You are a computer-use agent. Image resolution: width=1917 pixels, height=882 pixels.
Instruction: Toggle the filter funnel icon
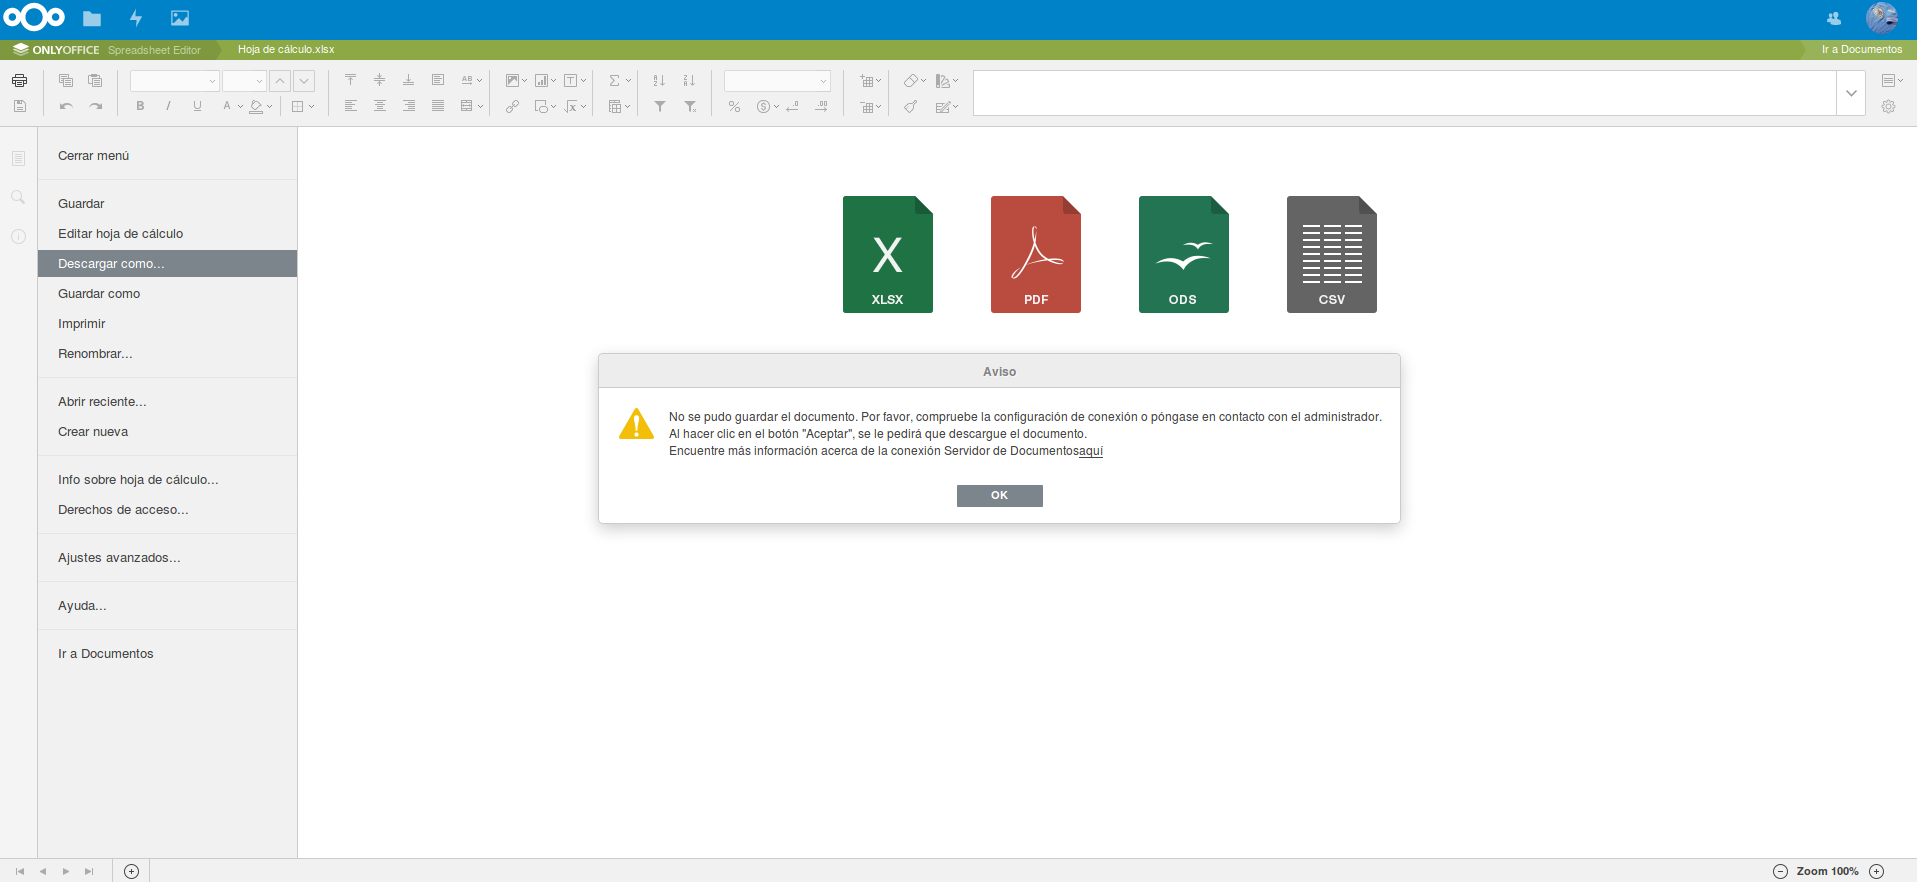click(x=660, y=106)
